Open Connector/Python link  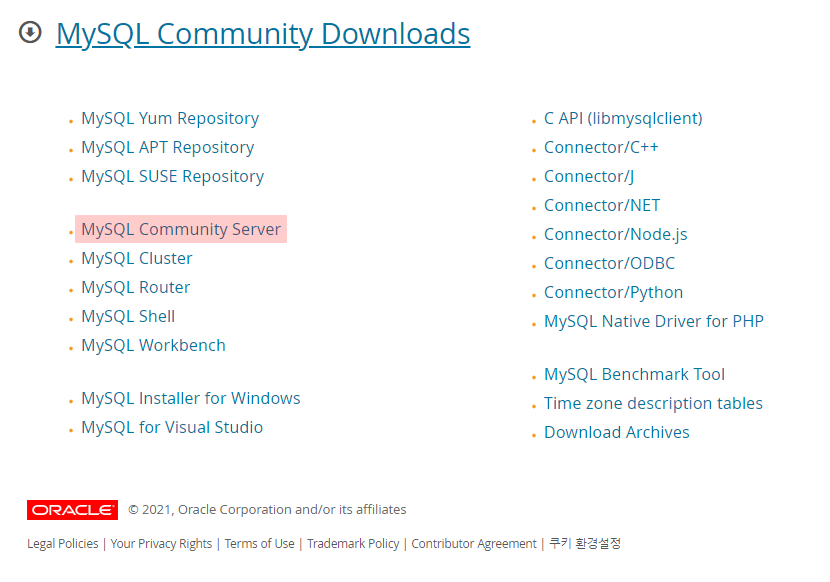tap(614, 293)
